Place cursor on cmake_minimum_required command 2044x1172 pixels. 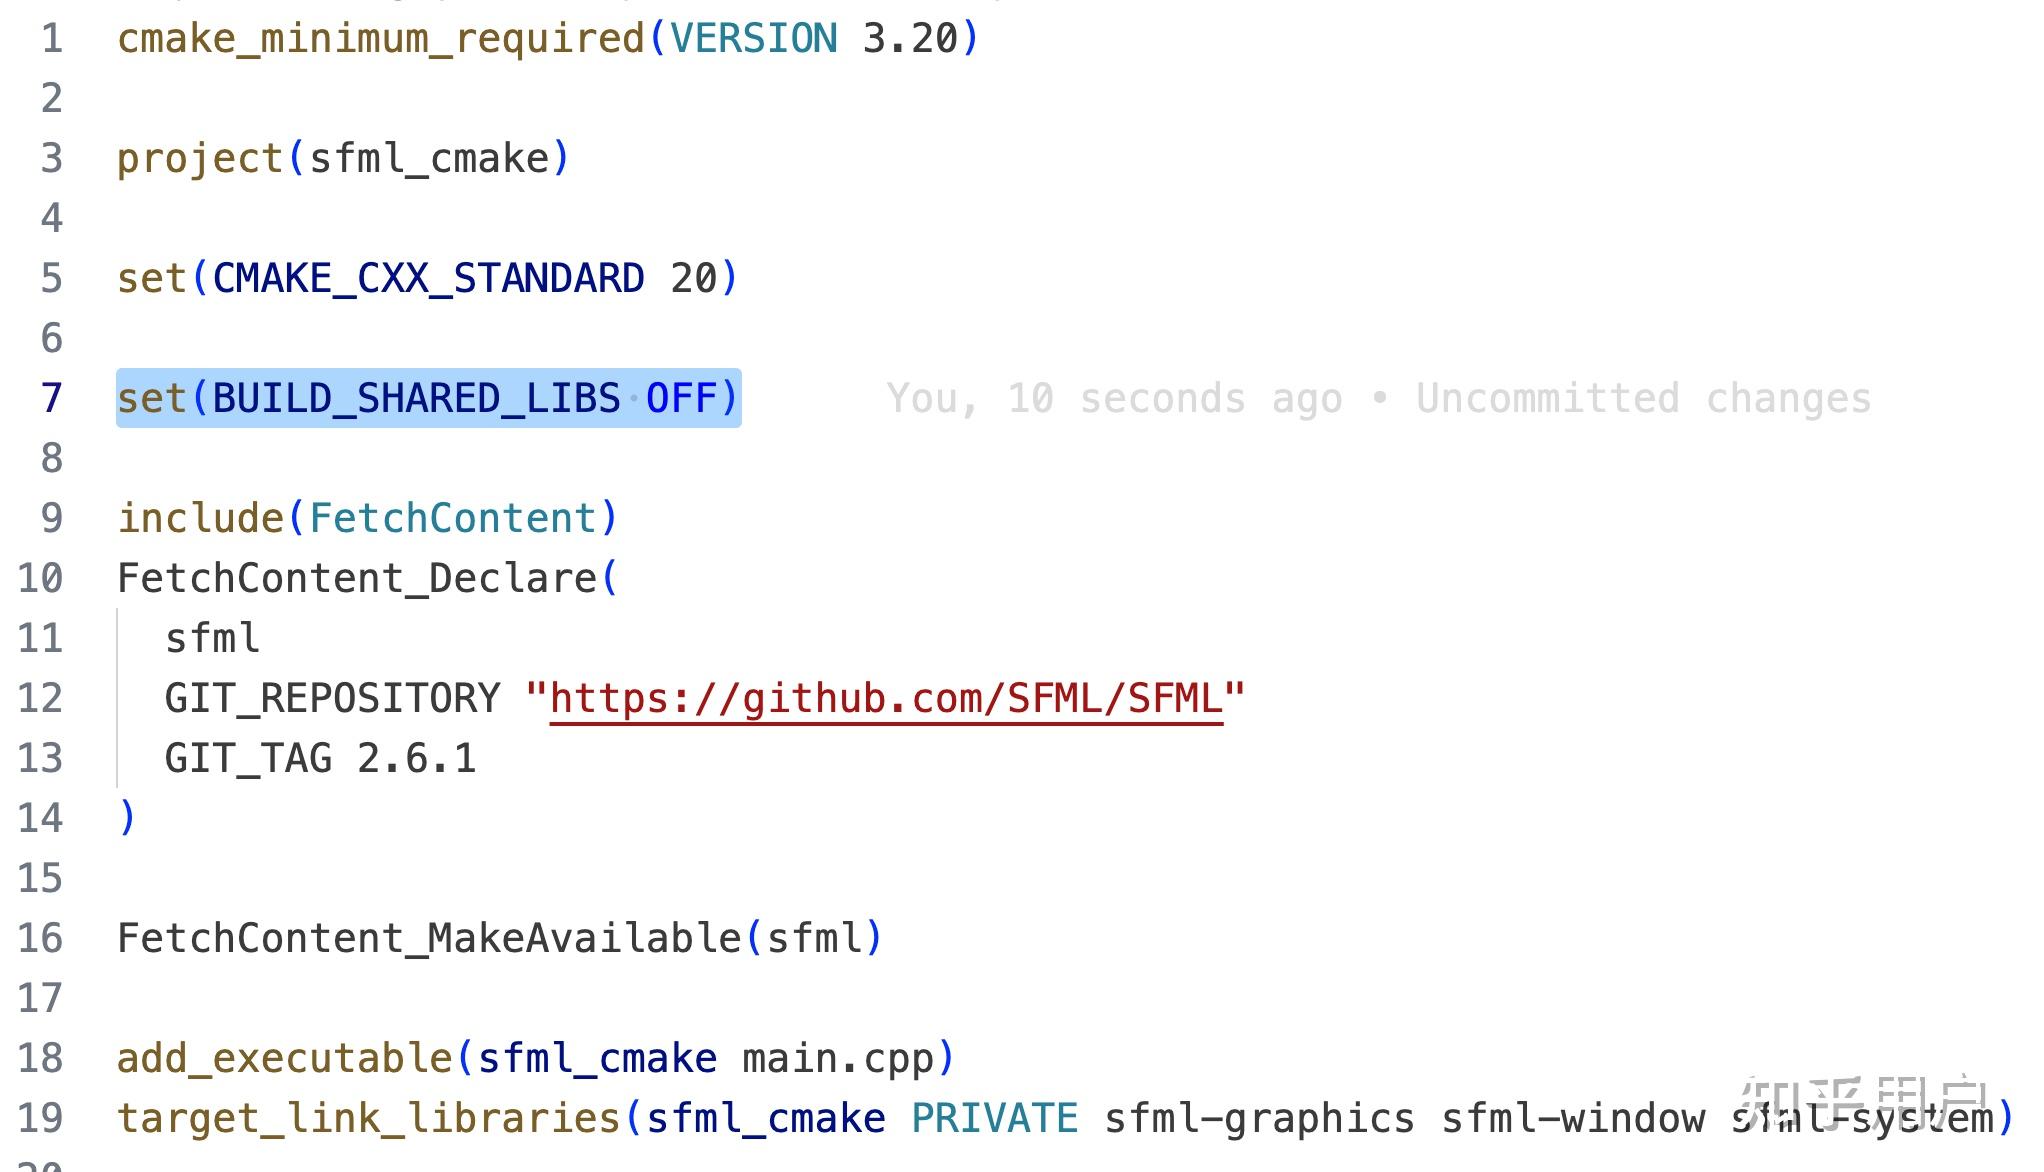[381, 40]
